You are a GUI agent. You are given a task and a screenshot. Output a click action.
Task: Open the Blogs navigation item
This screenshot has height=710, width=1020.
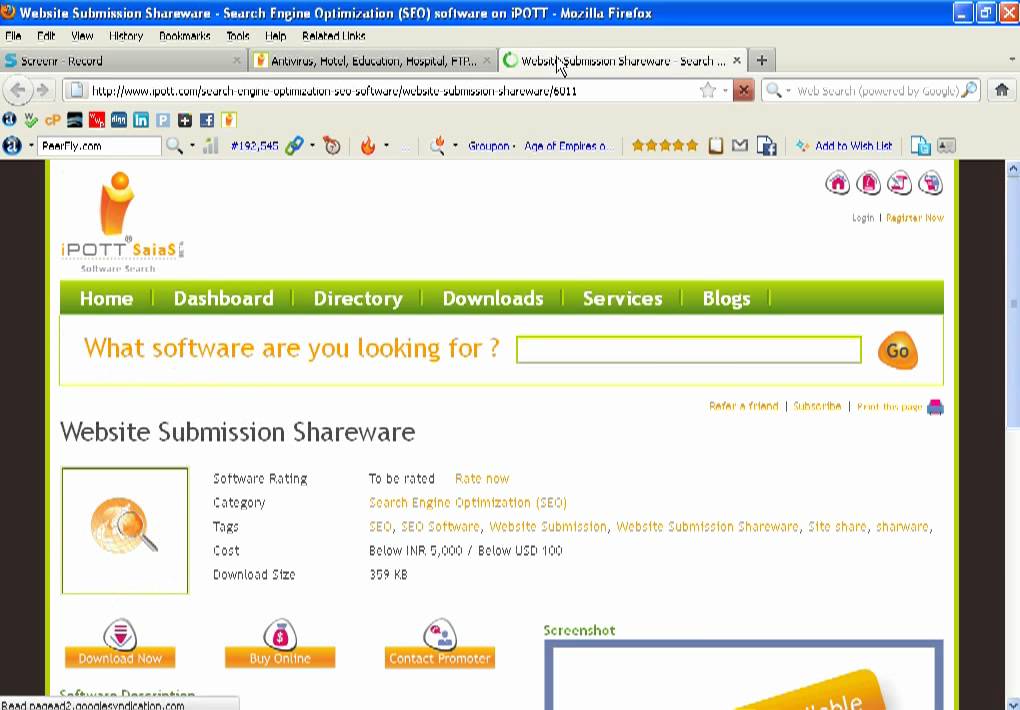pos(726,298)
